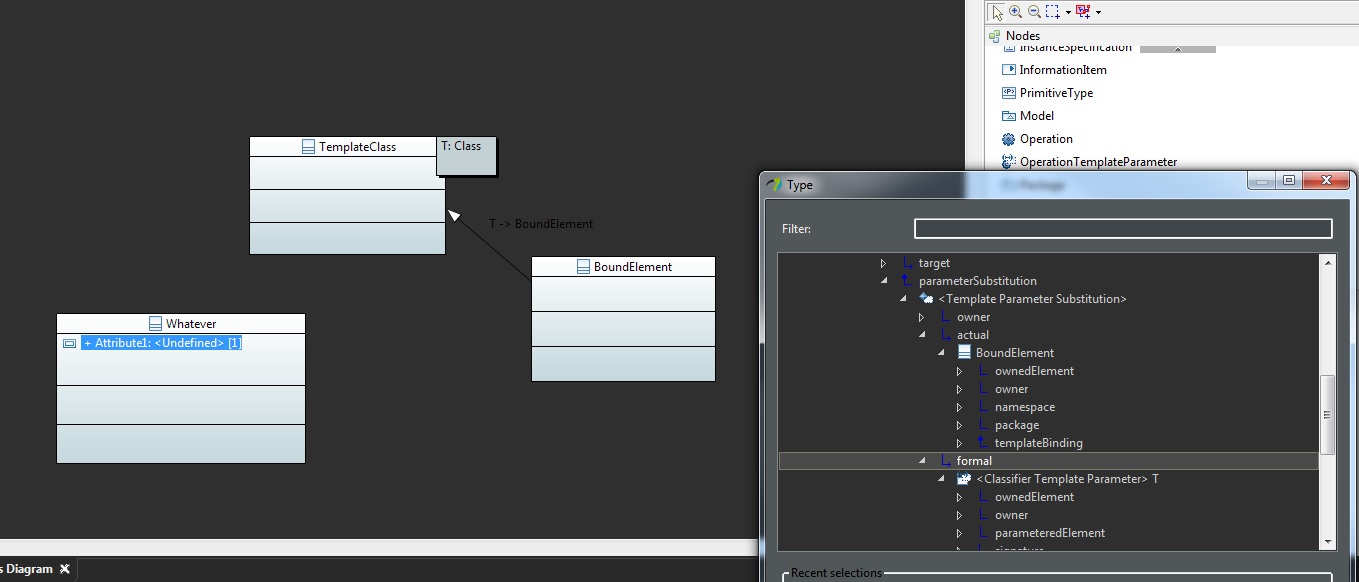Expand ownedElement under BoundElement
Screen dimensions: 1359x582
click(959, 371)
